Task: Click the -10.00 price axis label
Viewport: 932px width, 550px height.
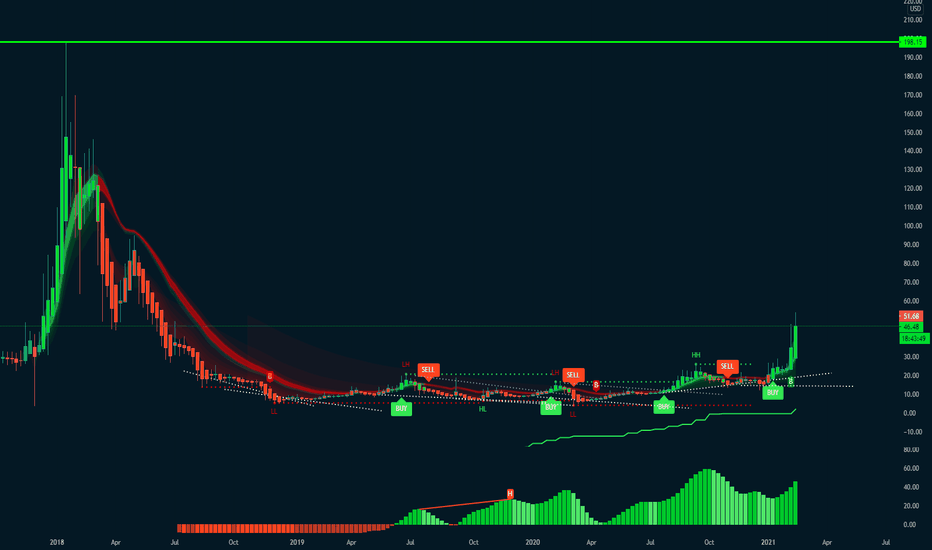Action: tap(912, 432)
